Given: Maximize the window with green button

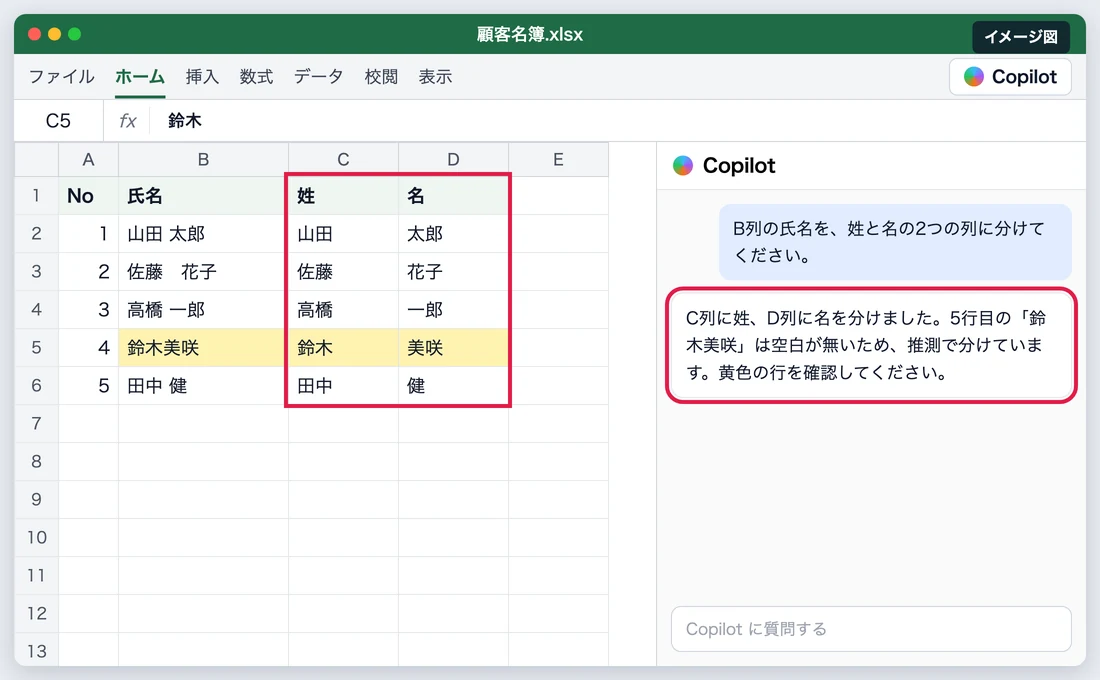Looking at the screenshot, I should [74, 34].
